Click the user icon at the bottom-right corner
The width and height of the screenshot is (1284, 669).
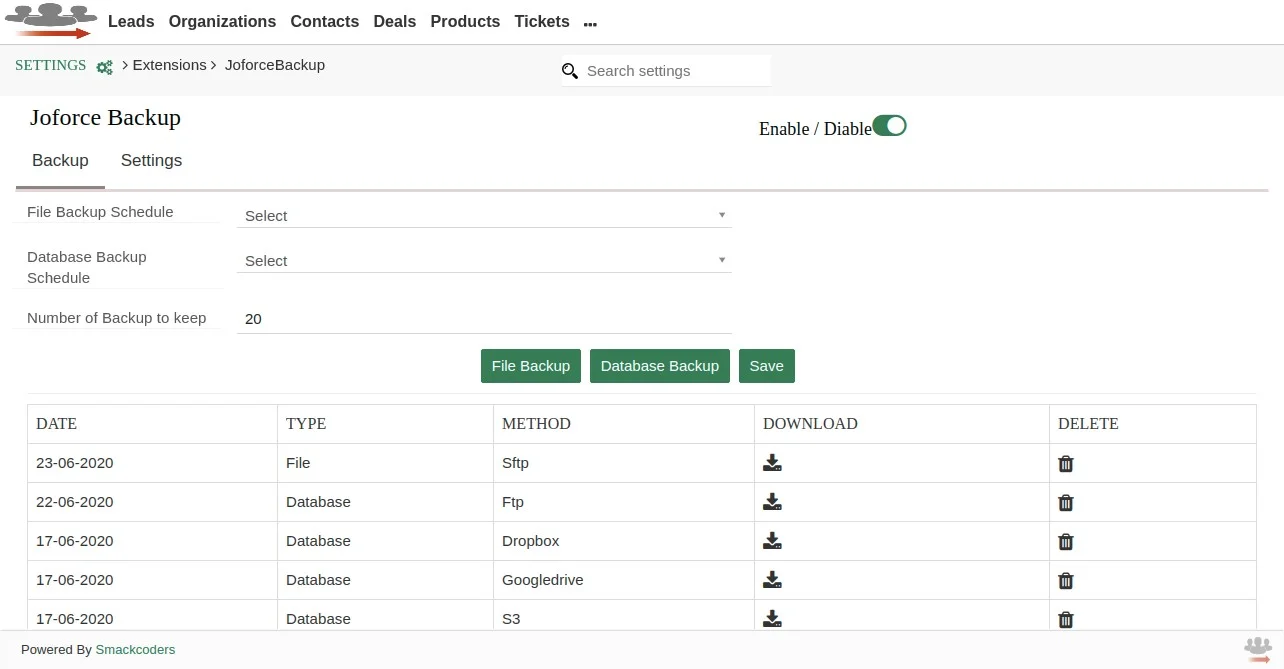pos(1257,649)
